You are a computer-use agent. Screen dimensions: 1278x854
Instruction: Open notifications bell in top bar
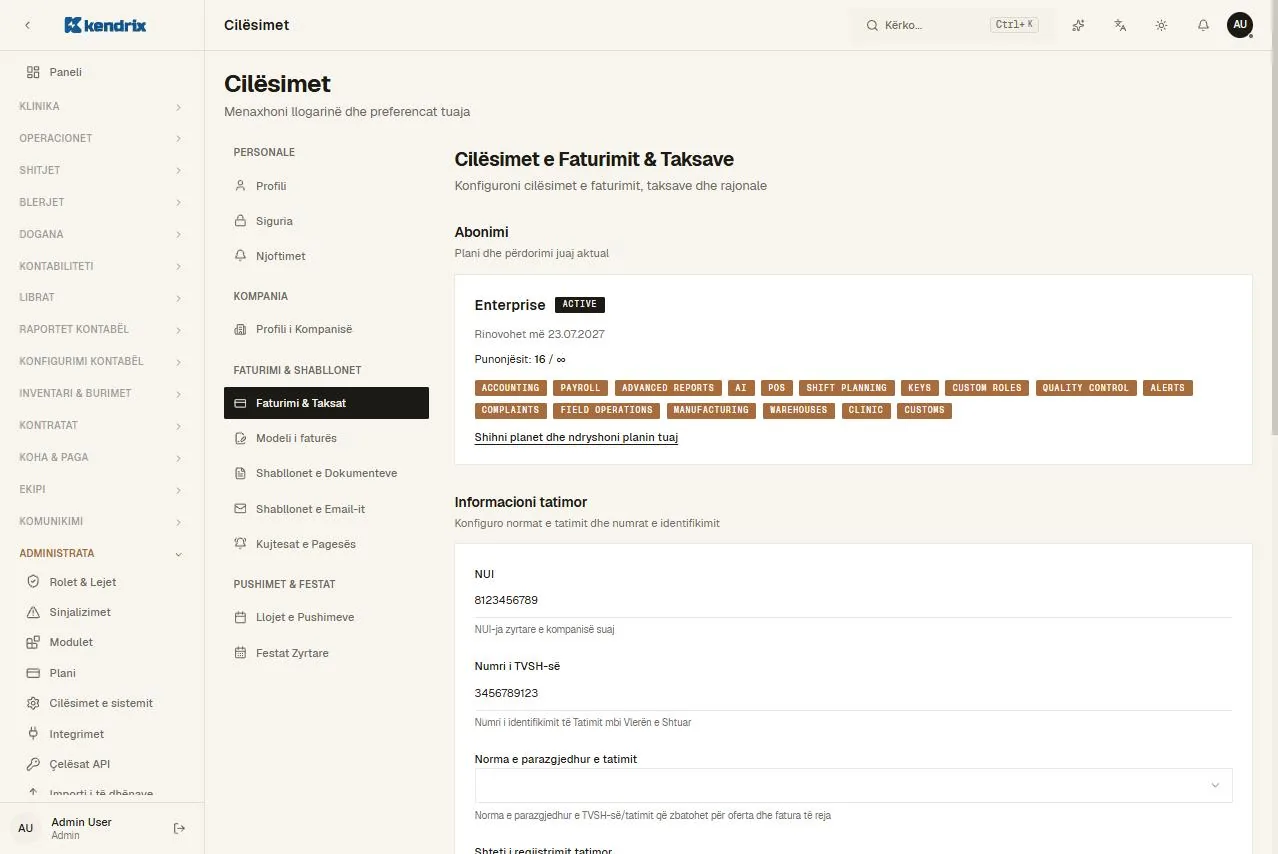point(1203,25)
